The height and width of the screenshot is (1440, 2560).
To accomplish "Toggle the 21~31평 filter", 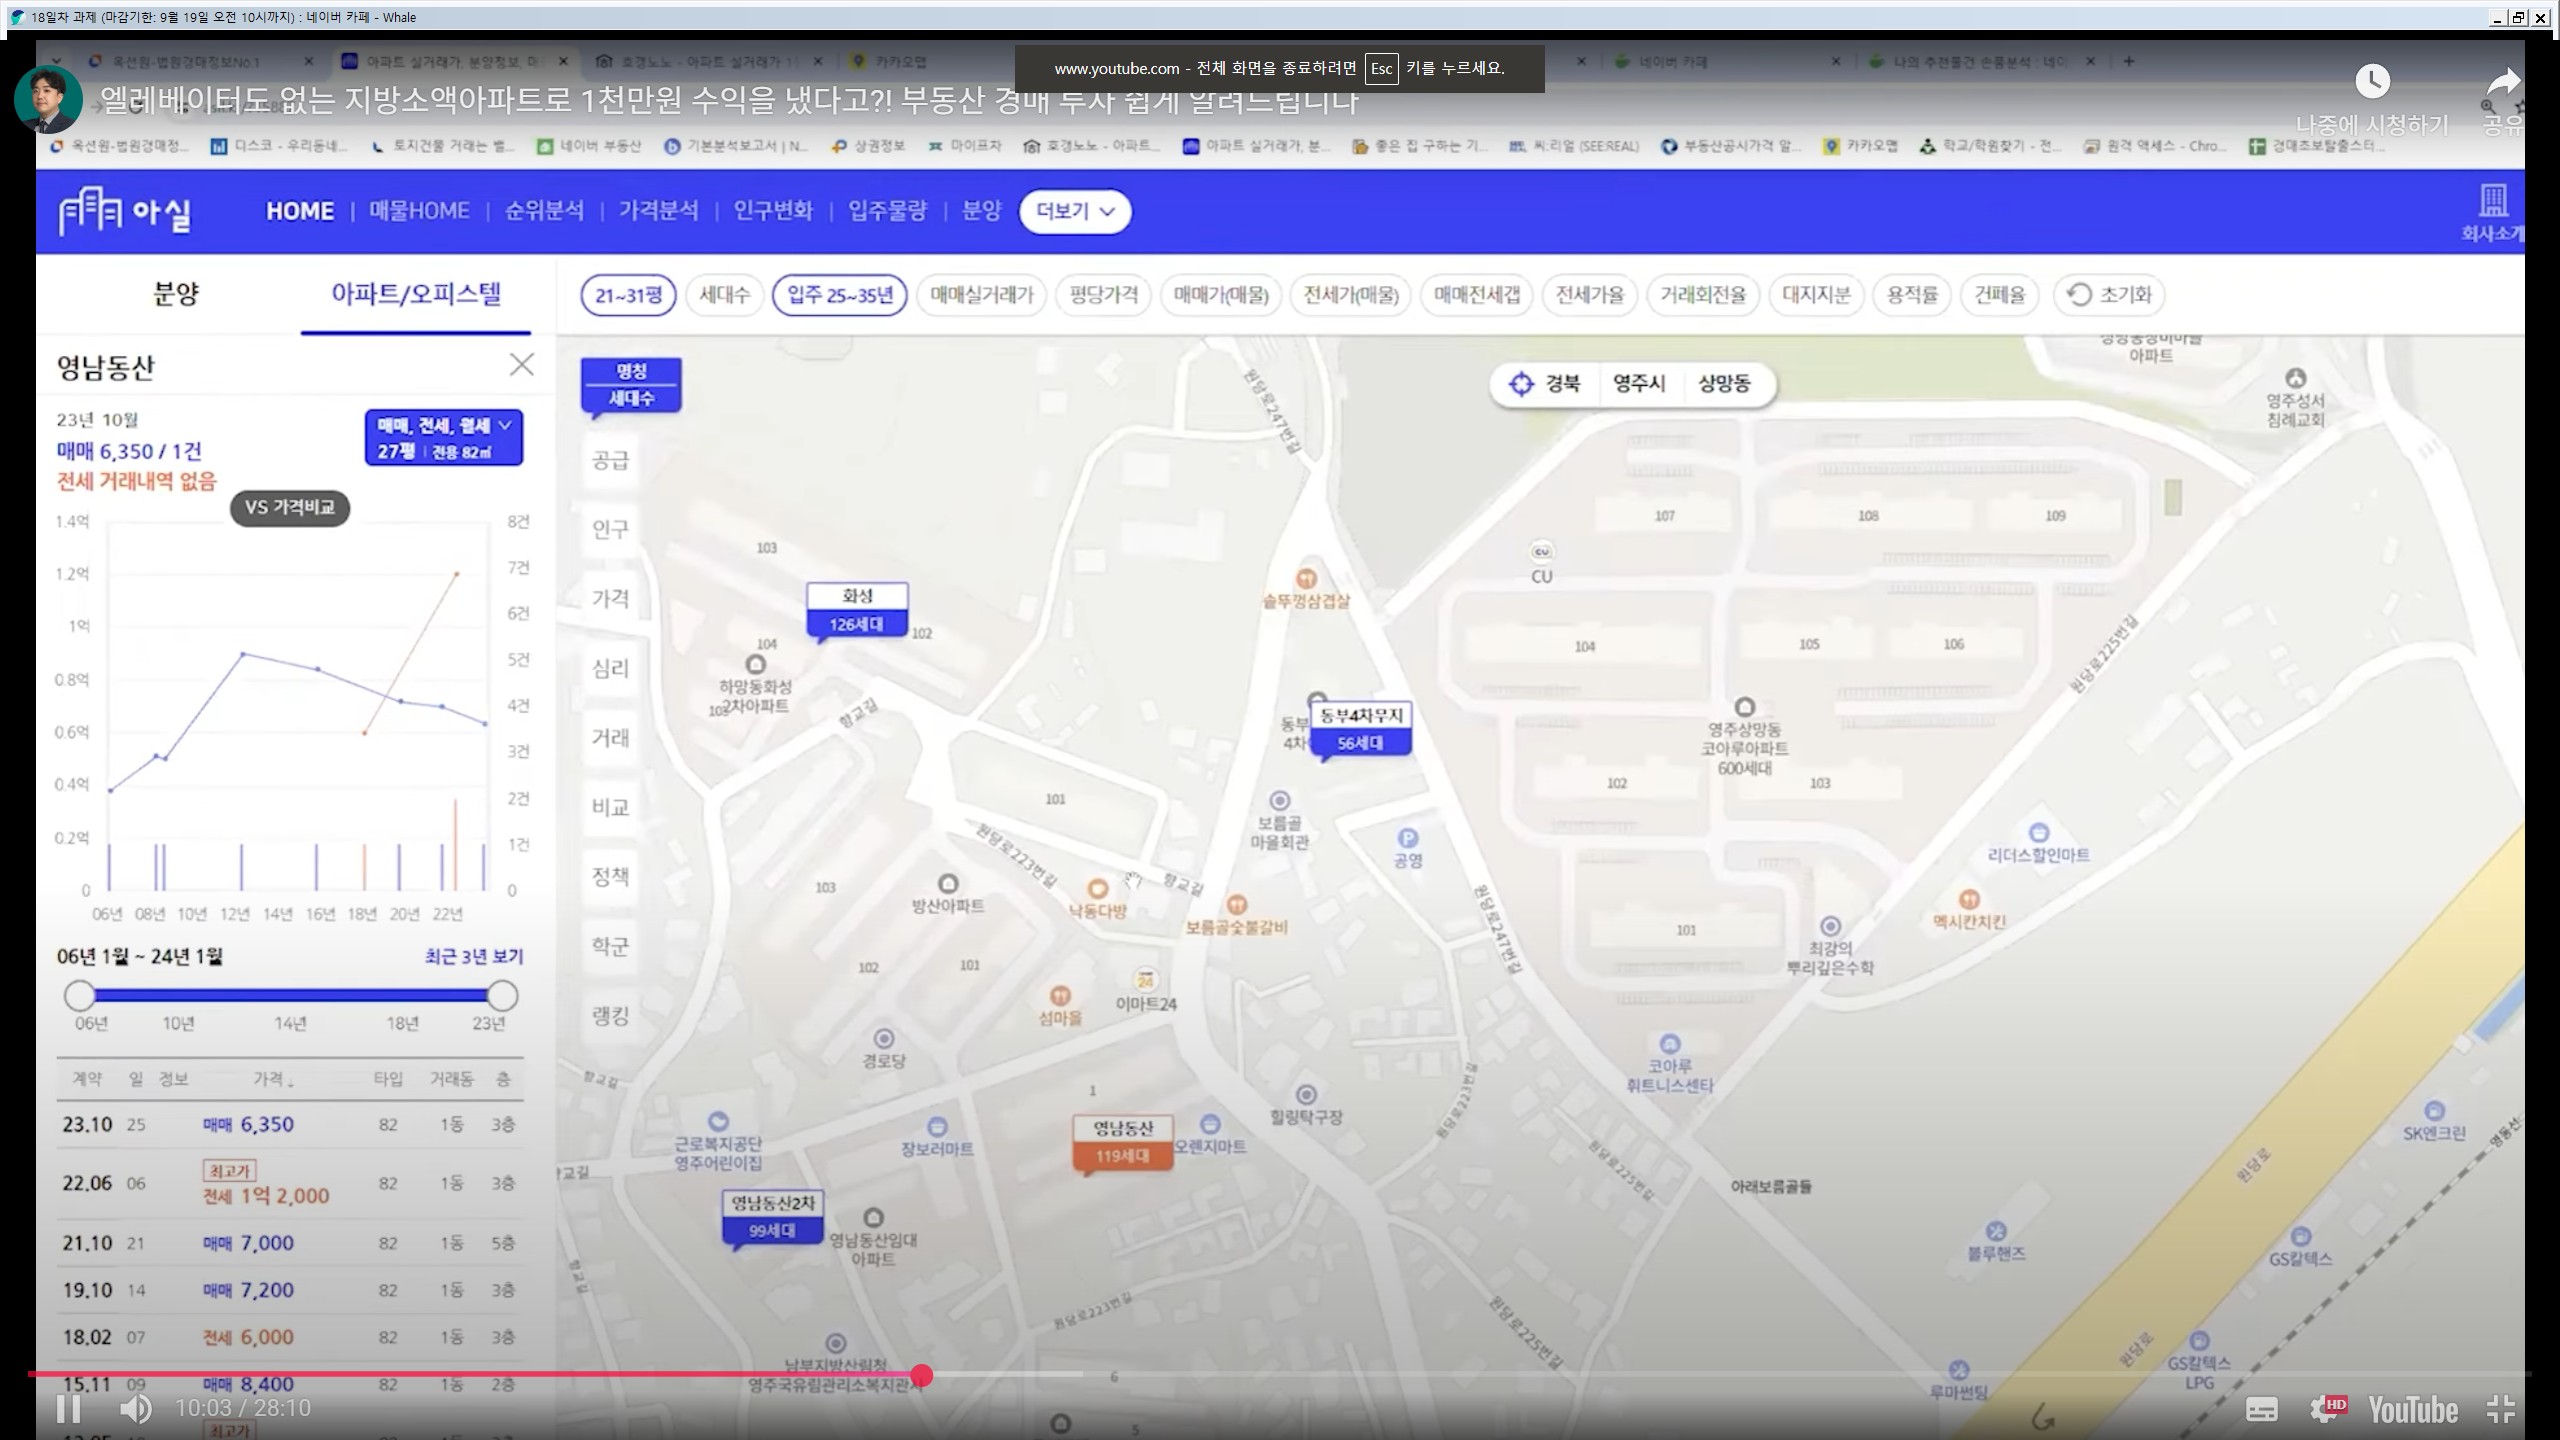I will coord(628,295).
